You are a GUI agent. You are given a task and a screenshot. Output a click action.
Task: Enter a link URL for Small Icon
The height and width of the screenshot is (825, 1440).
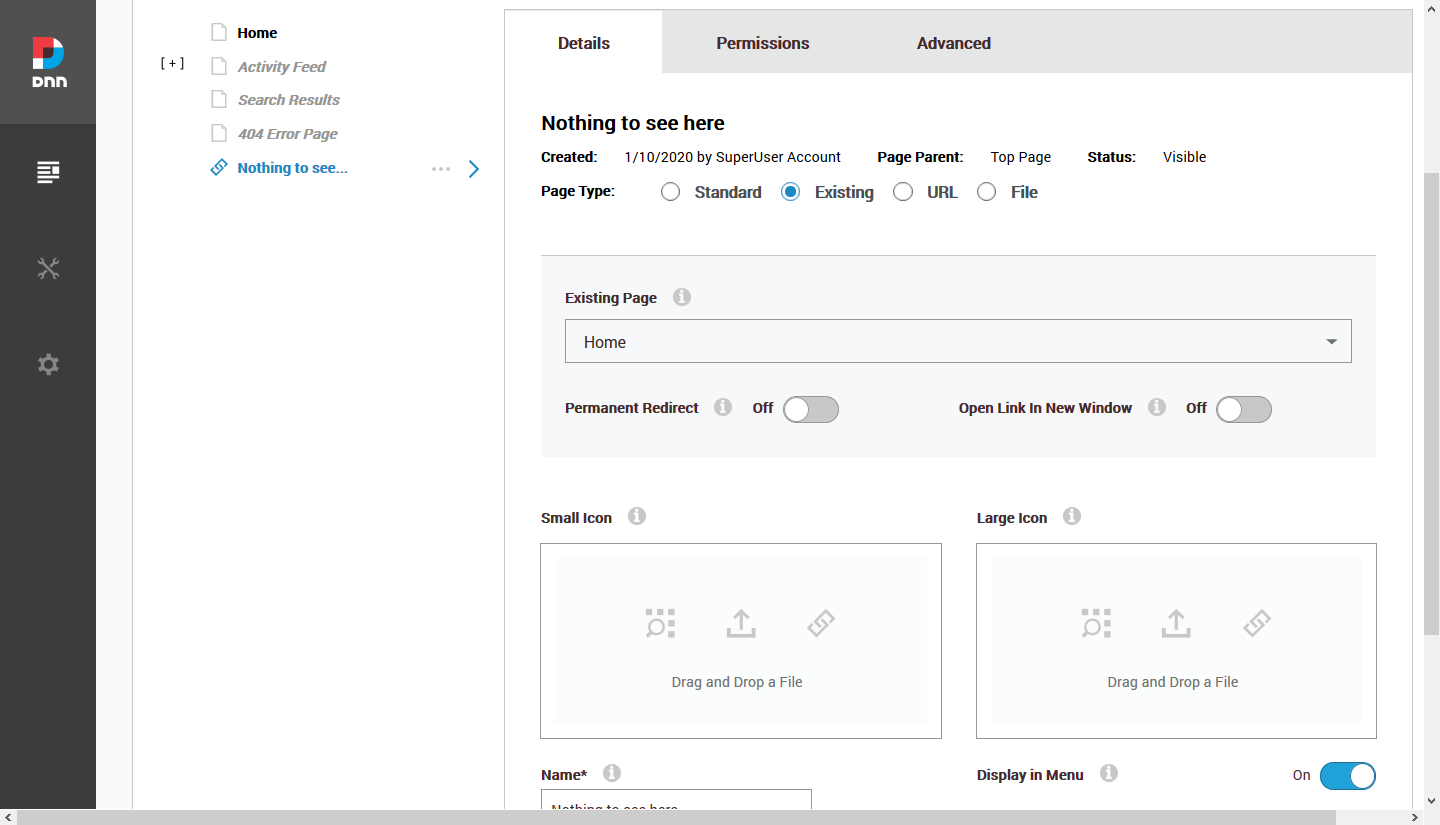[x=821, y=623]
